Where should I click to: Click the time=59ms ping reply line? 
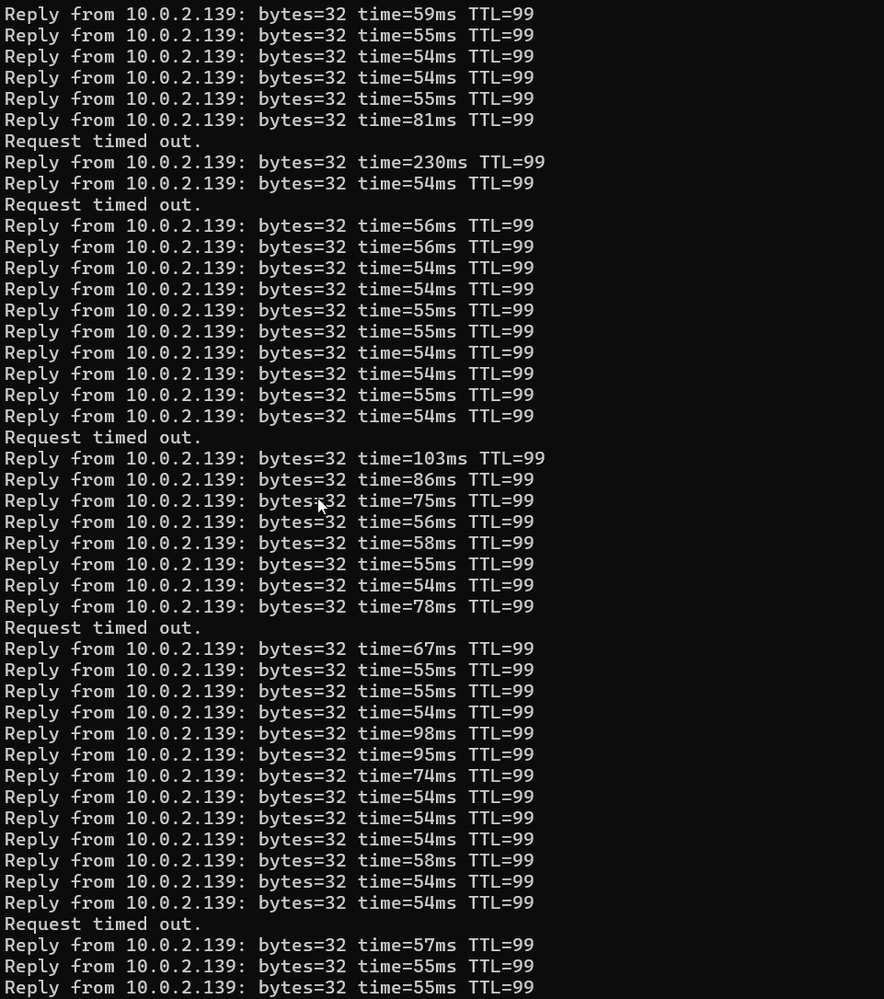[x=269, y=14]
